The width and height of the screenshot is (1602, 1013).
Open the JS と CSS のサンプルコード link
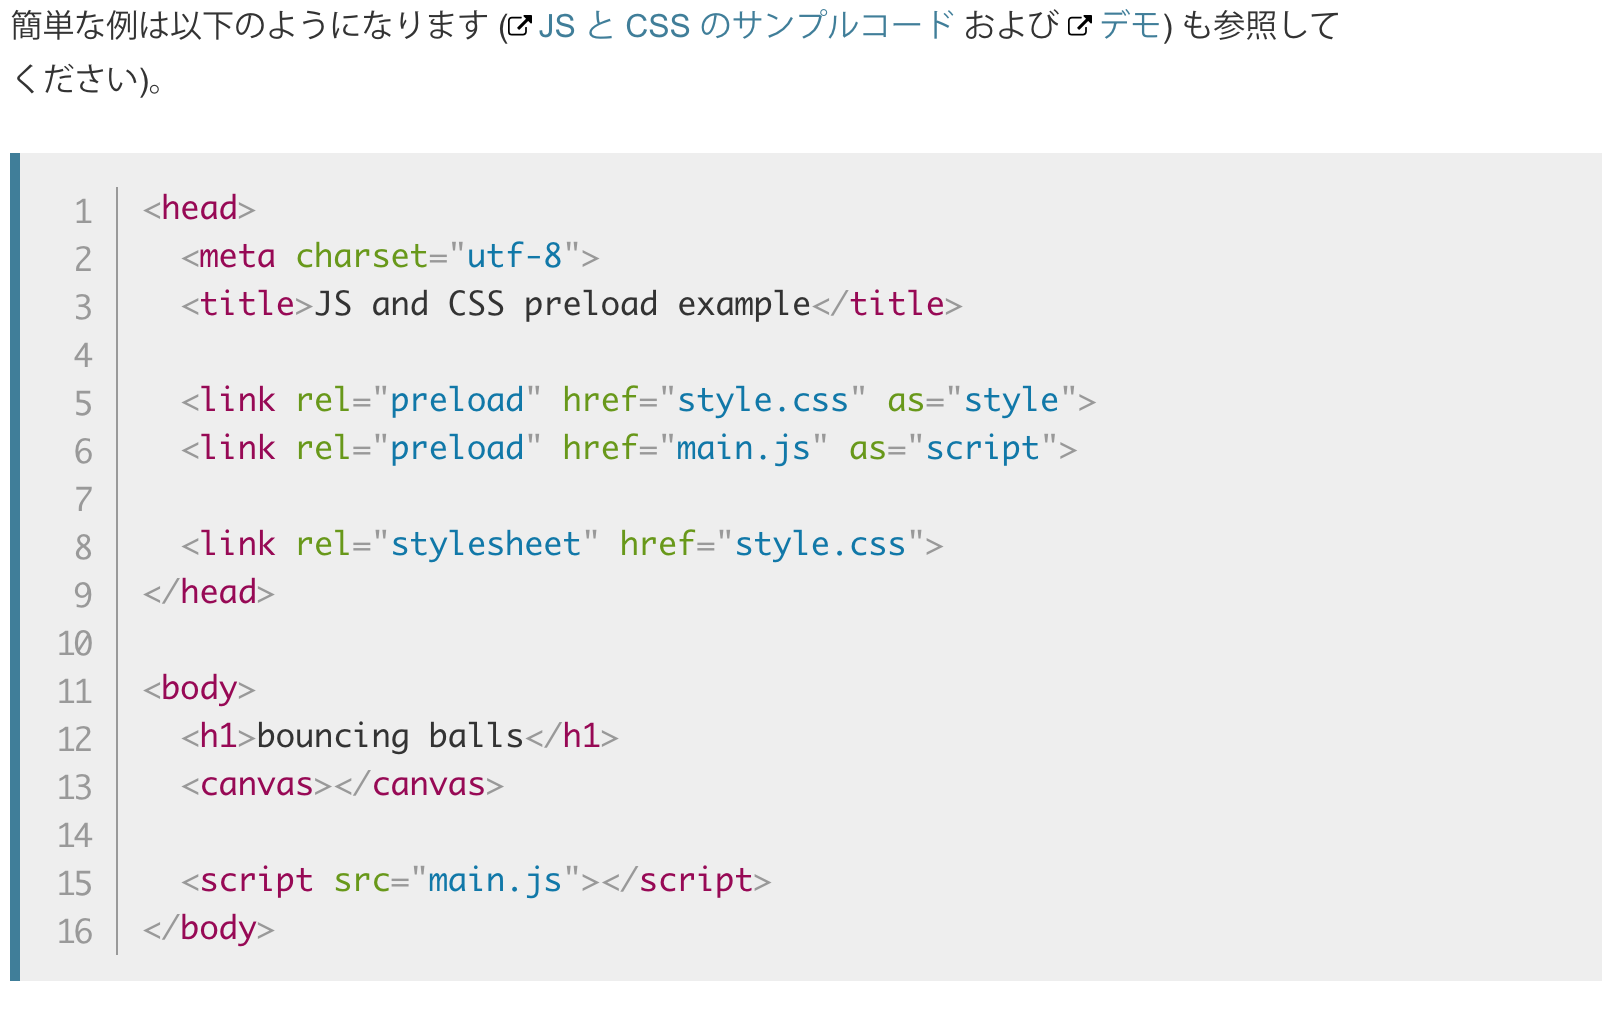(x=746, y=25)
